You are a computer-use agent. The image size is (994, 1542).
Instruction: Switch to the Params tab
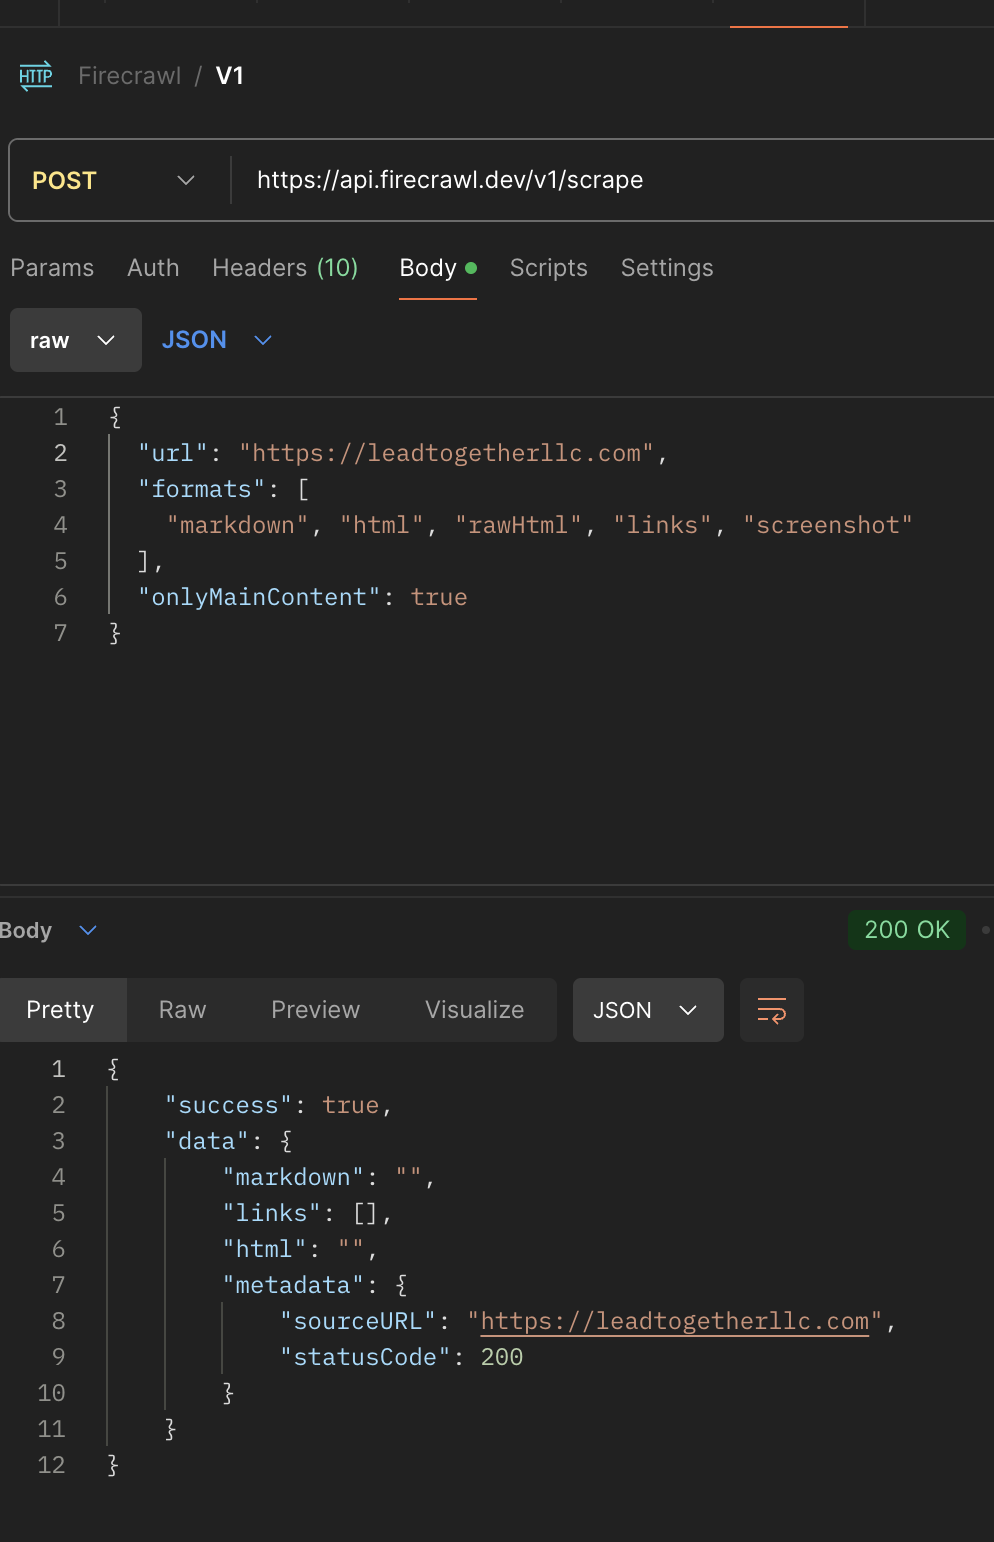[52, 268]
